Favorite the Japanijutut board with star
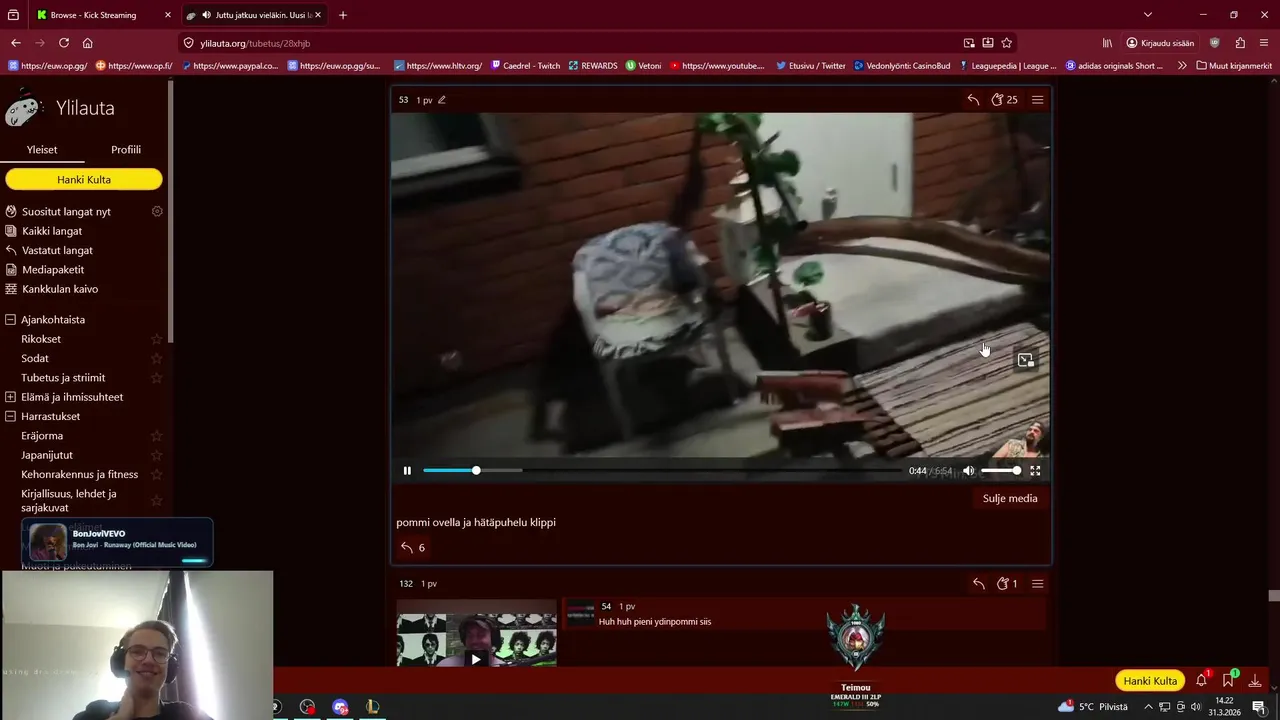The height and width of the screenshot is (720, 1280). click(x=156, y=455)
